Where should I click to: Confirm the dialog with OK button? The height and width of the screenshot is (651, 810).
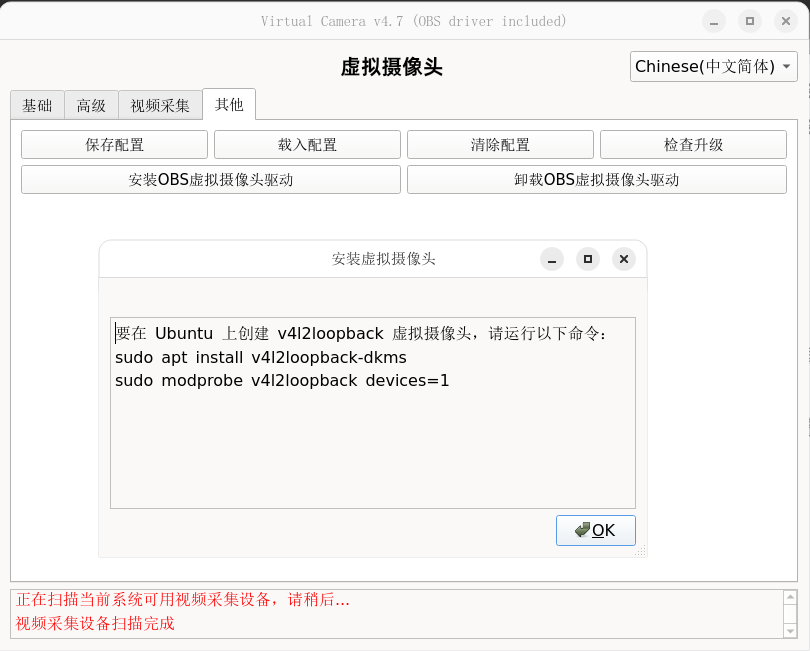(x=596, y=530)
